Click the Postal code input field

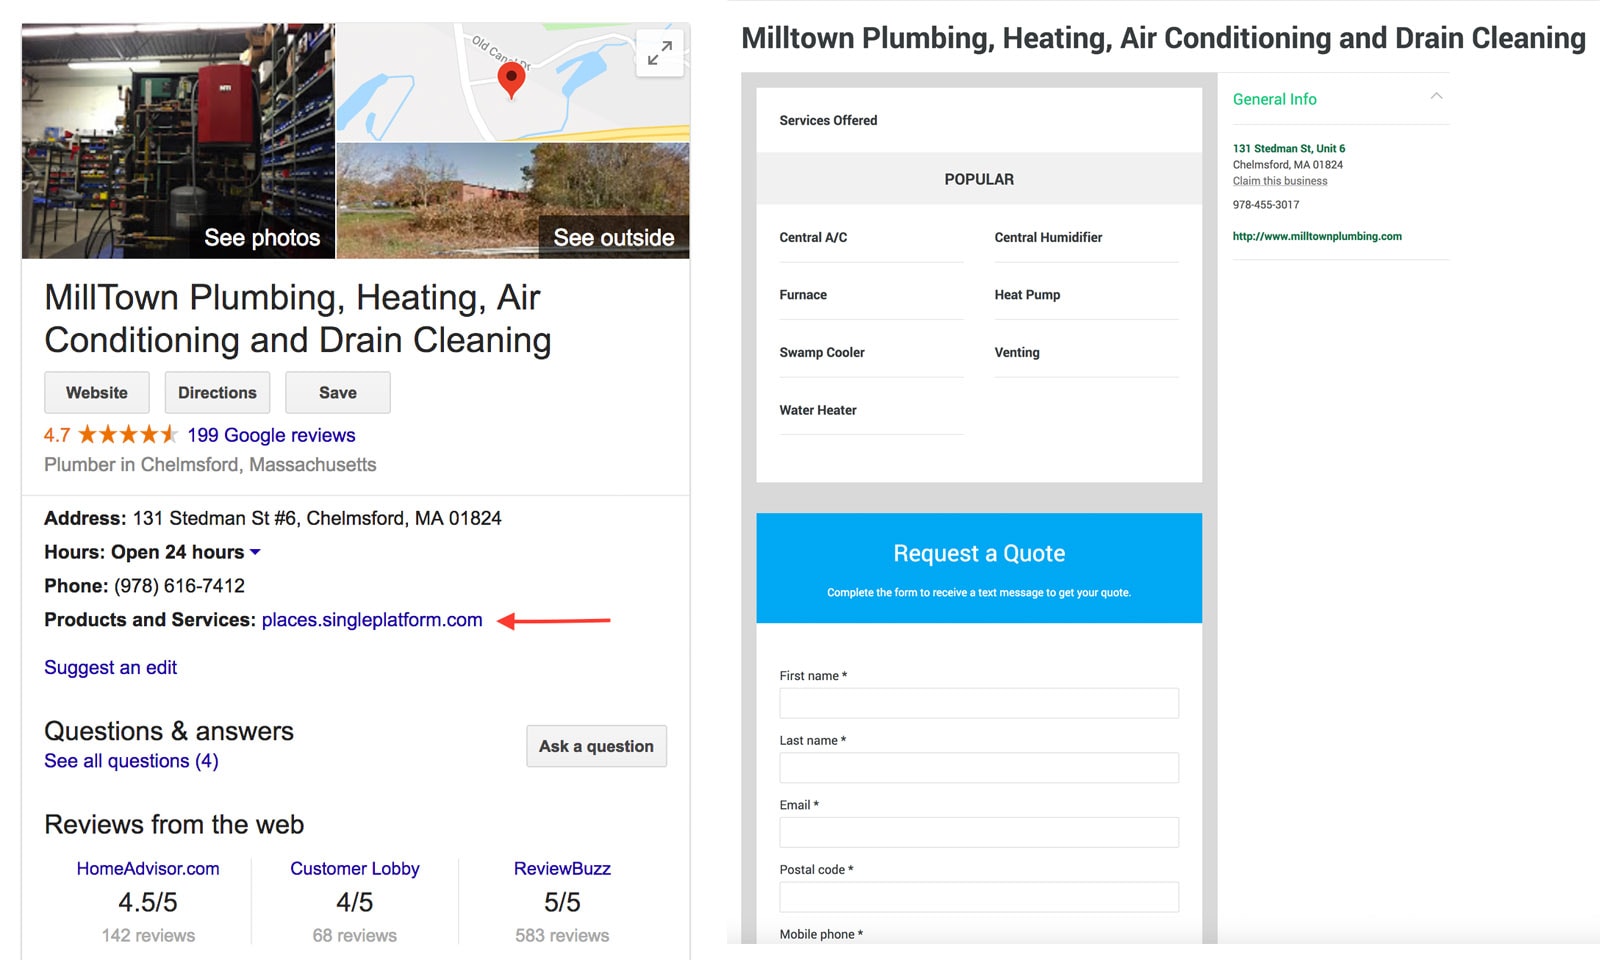point(978,897)
